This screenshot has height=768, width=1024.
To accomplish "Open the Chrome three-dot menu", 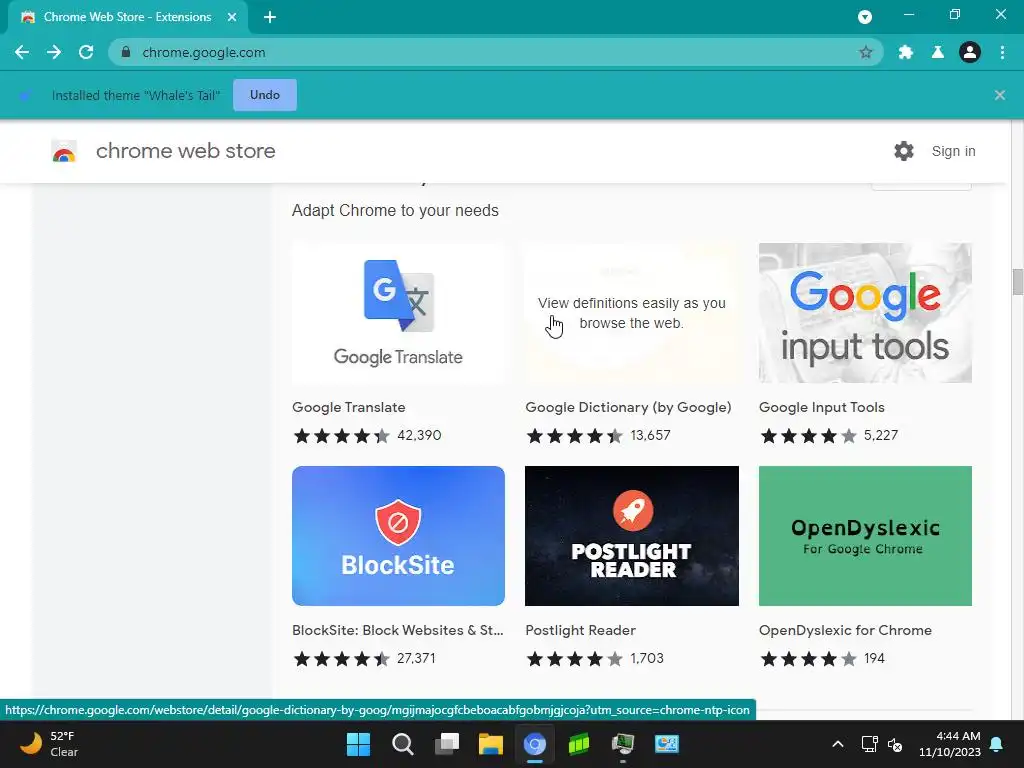I will click(x=1002, y=52).
